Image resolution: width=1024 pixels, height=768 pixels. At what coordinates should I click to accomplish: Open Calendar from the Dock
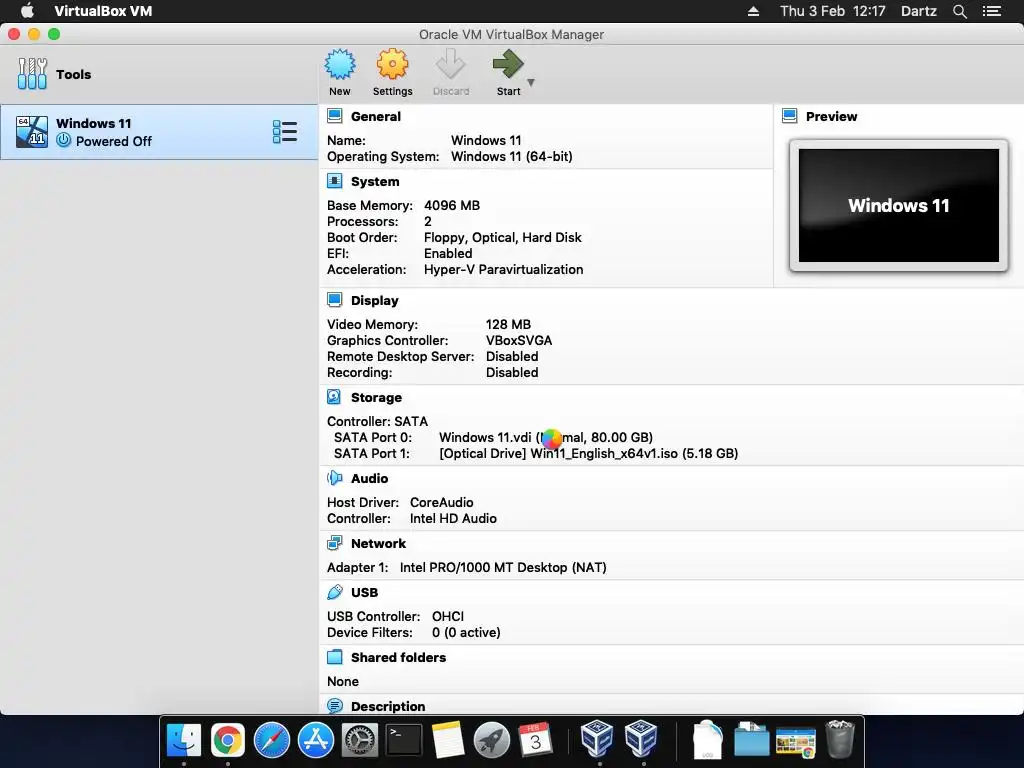[536, 740]
